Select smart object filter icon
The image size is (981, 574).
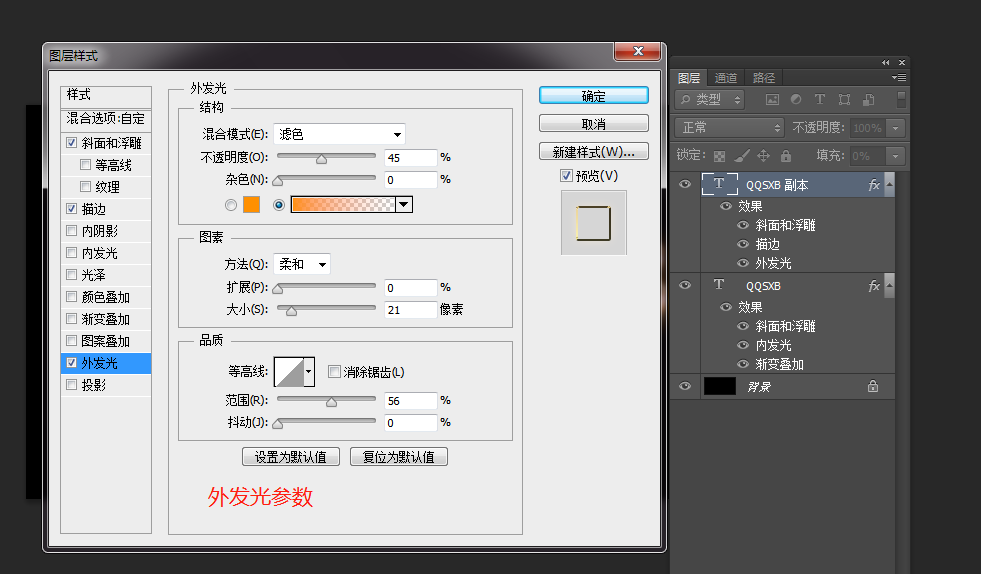(868, 100)
